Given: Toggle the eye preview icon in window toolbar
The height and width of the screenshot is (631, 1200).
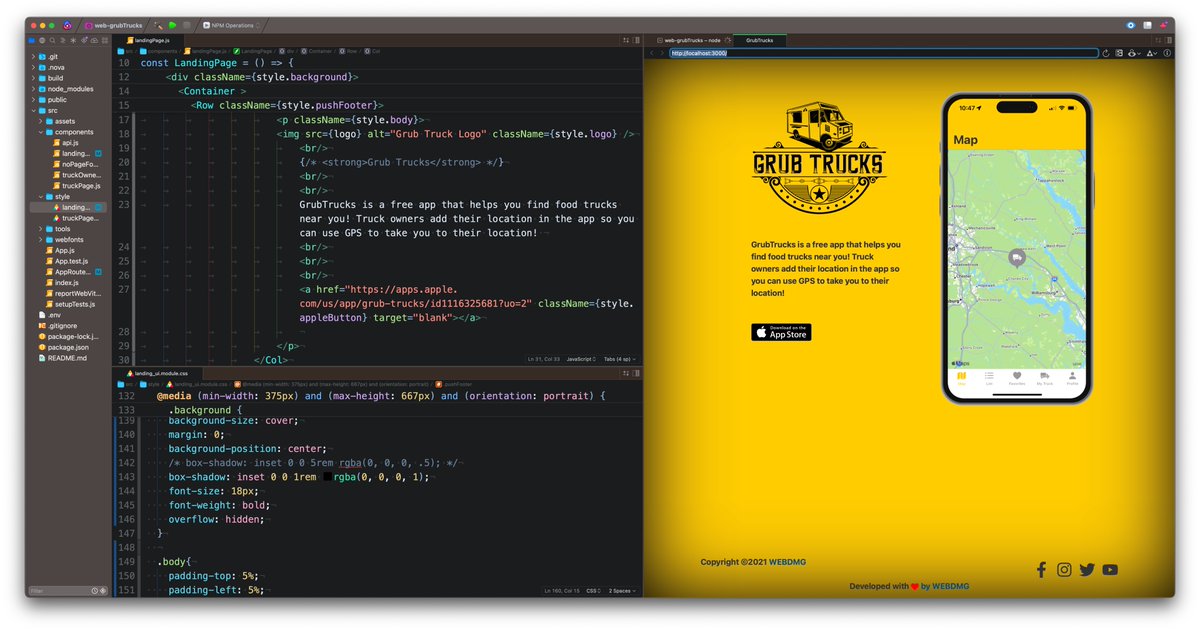Looking at the screenshot, I should [x=1131, y=24].
